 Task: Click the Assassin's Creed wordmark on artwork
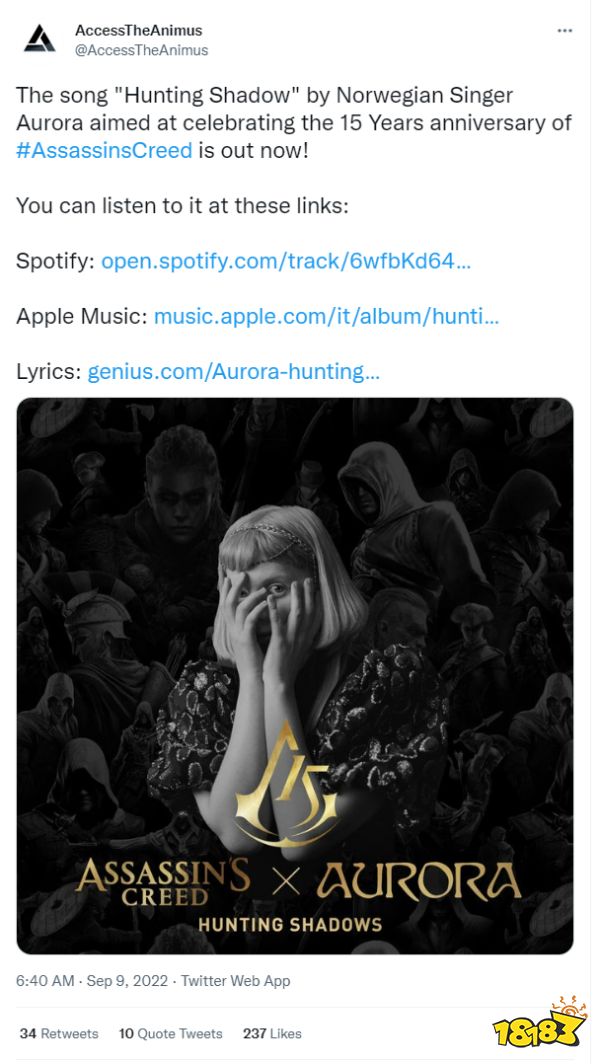point(162,882)
